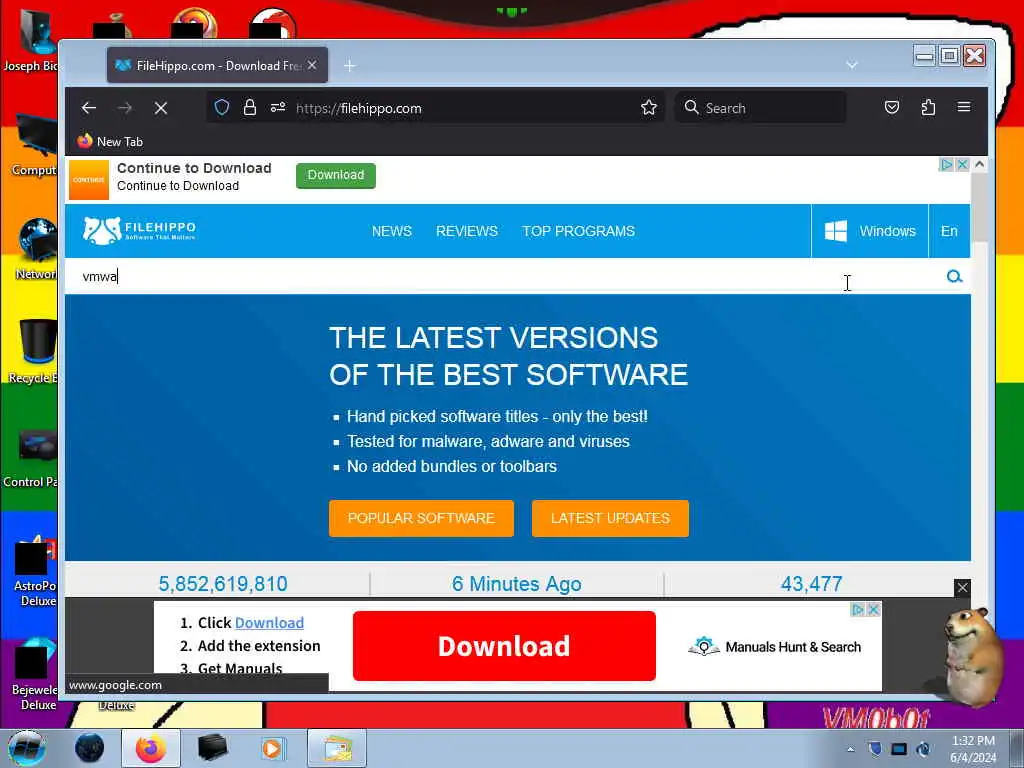Click the FileHippo logo
Screen dimensions: 1024x768
138,231
